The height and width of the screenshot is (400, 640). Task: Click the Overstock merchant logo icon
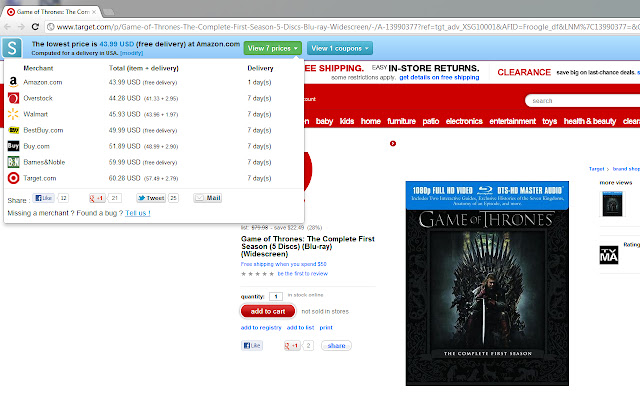[13, 98]
